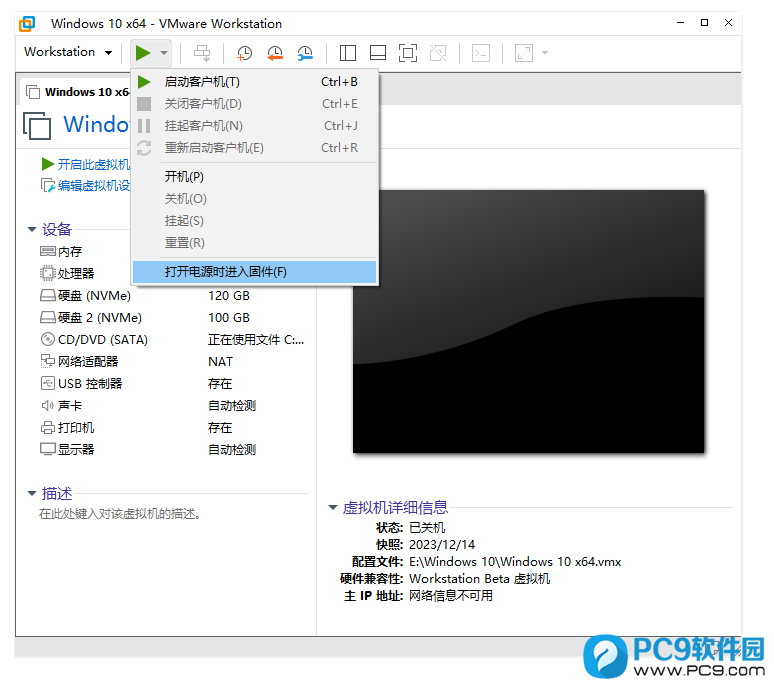Select 开机(P) in the power menu
This screenshot has width=774, height=686.
pyautogui.click(x=184, y=177)
